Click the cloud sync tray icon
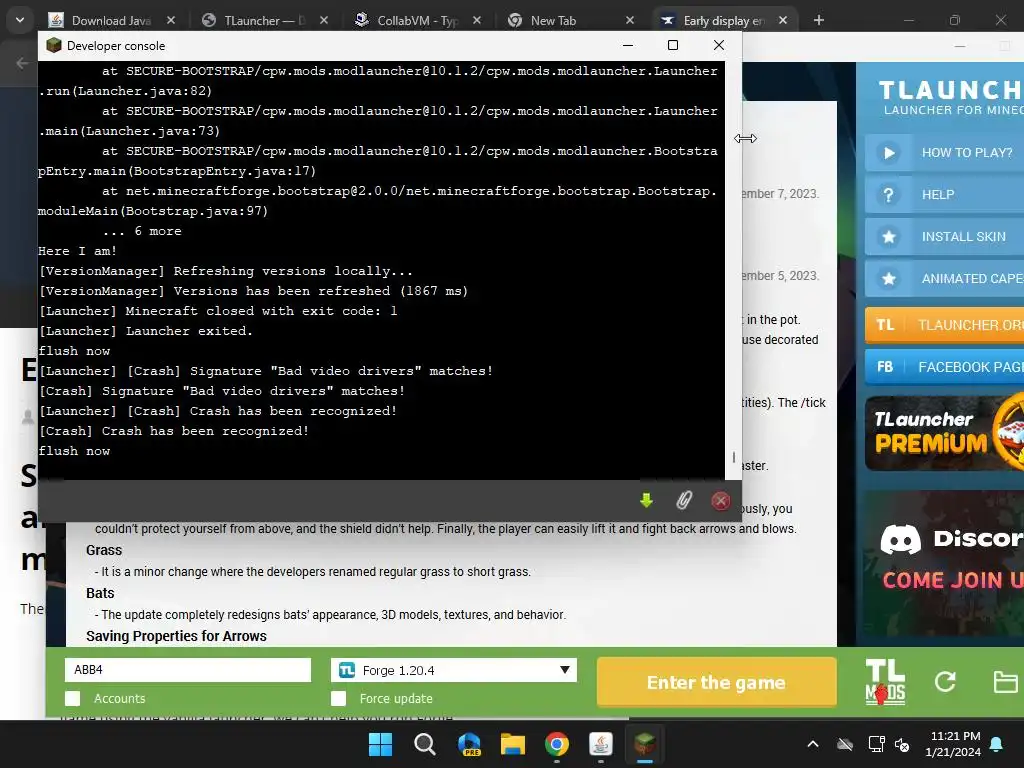Screen dimensions: 1024x768 click(845, 744)
